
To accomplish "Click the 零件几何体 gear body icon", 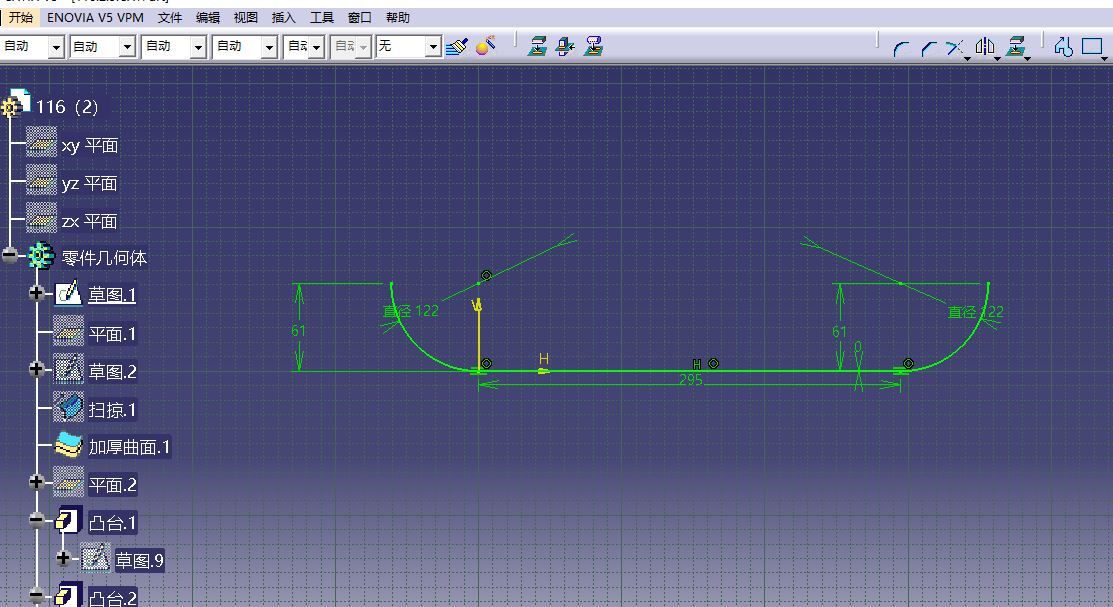I will [40, 256].
